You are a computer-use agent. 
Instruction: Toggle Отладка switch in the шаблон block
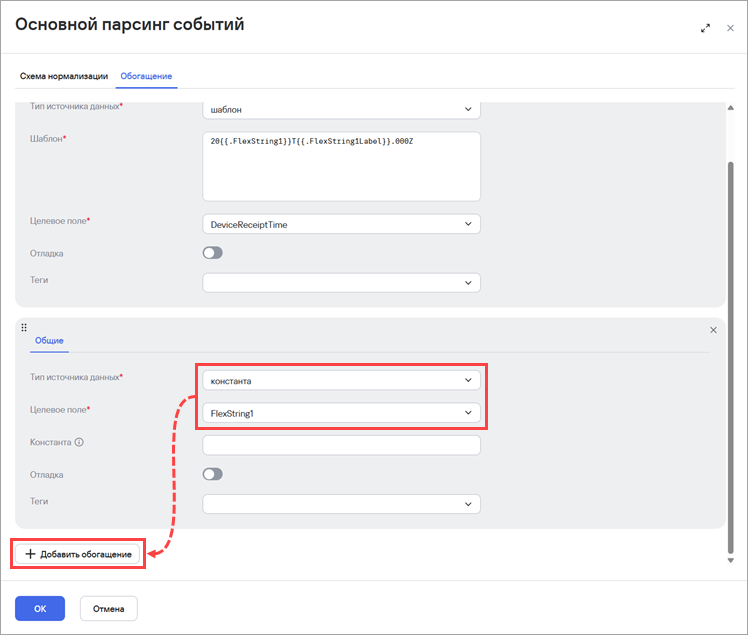click(x=213, y=253)
